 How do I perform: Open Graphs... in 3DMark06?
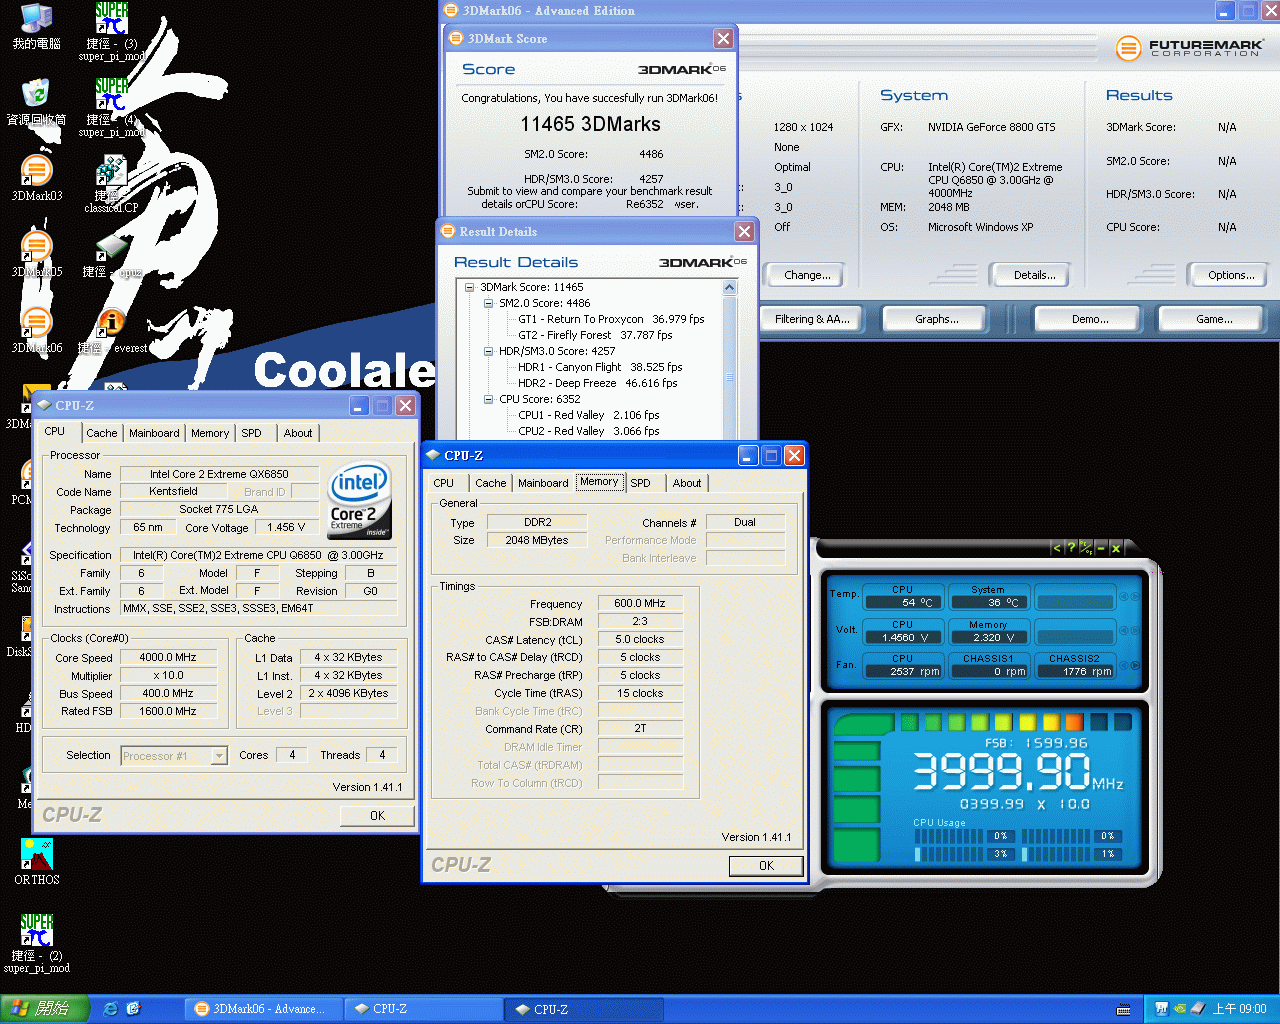[937, 319]
